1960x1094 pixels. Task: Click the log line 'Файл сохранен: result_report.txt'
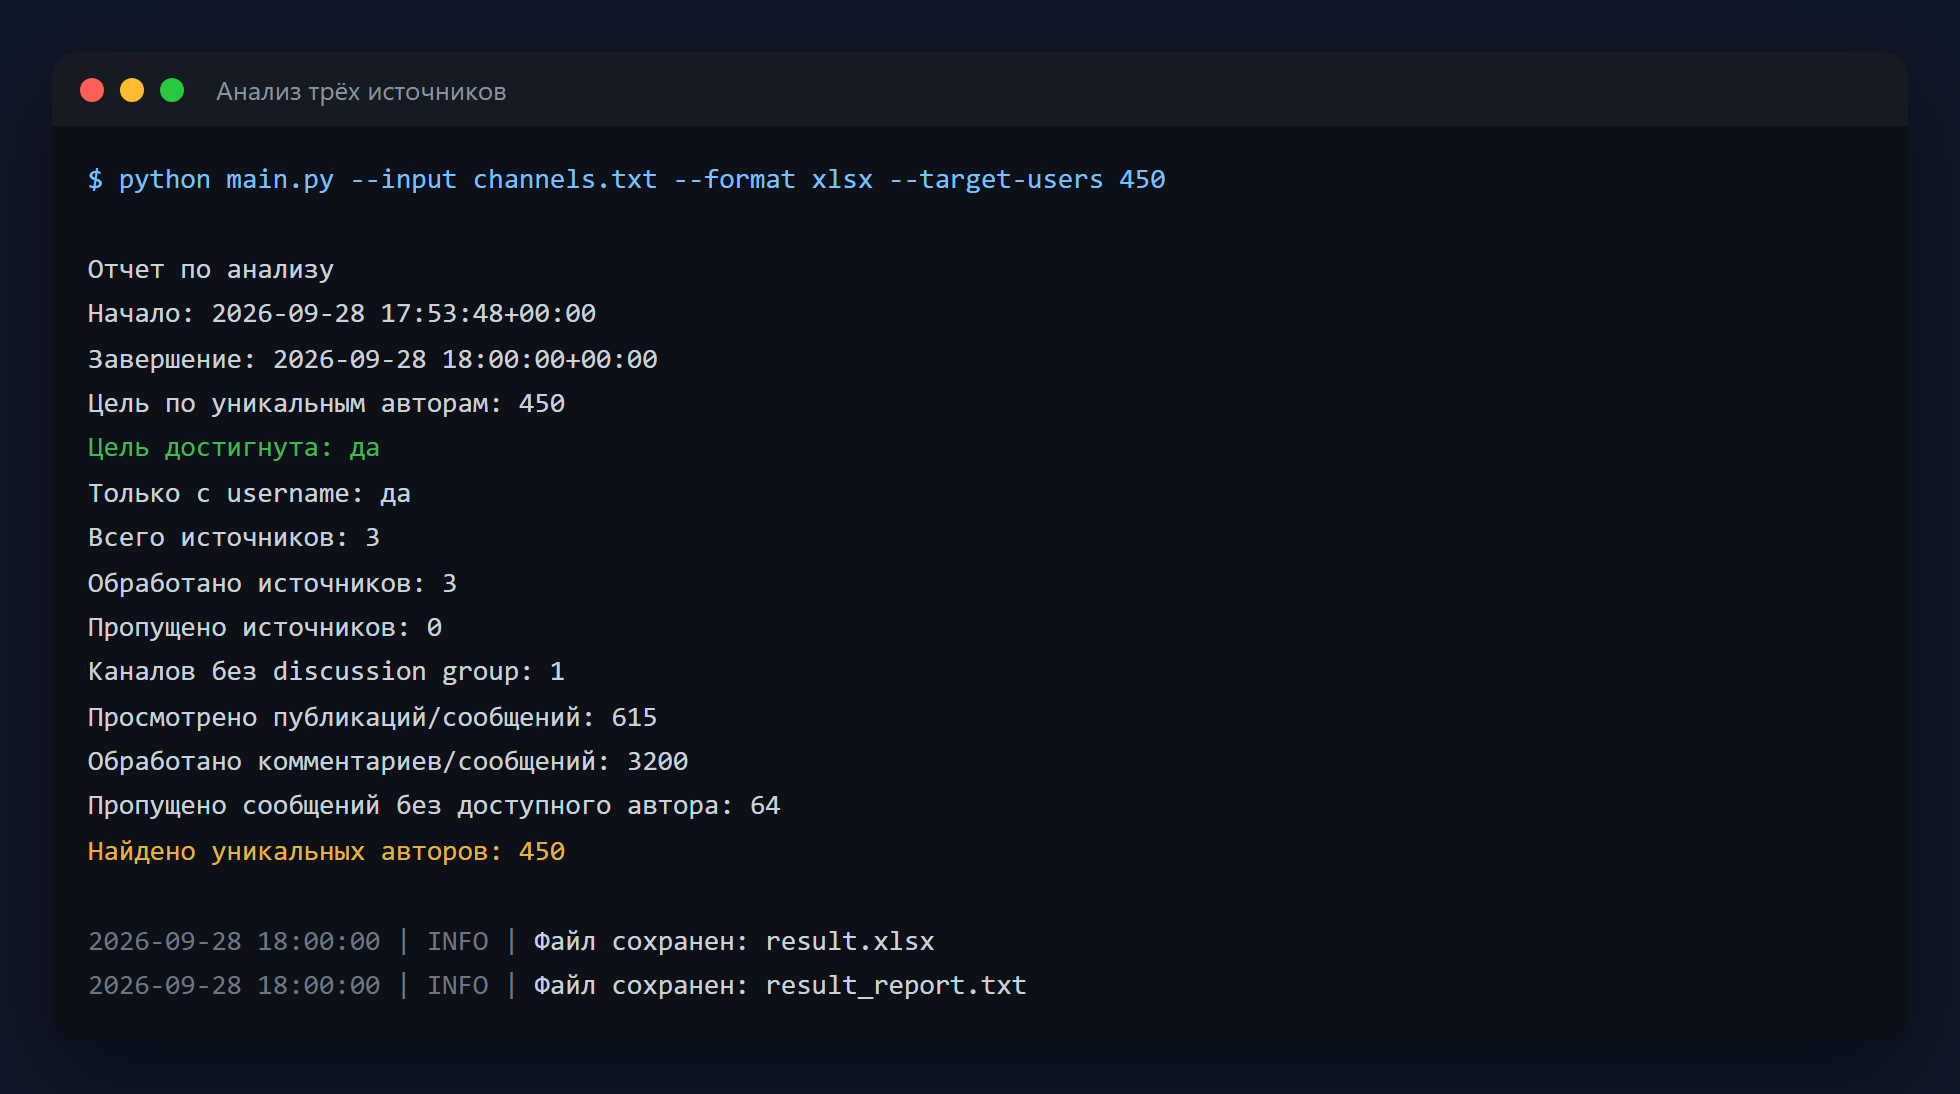557,986
